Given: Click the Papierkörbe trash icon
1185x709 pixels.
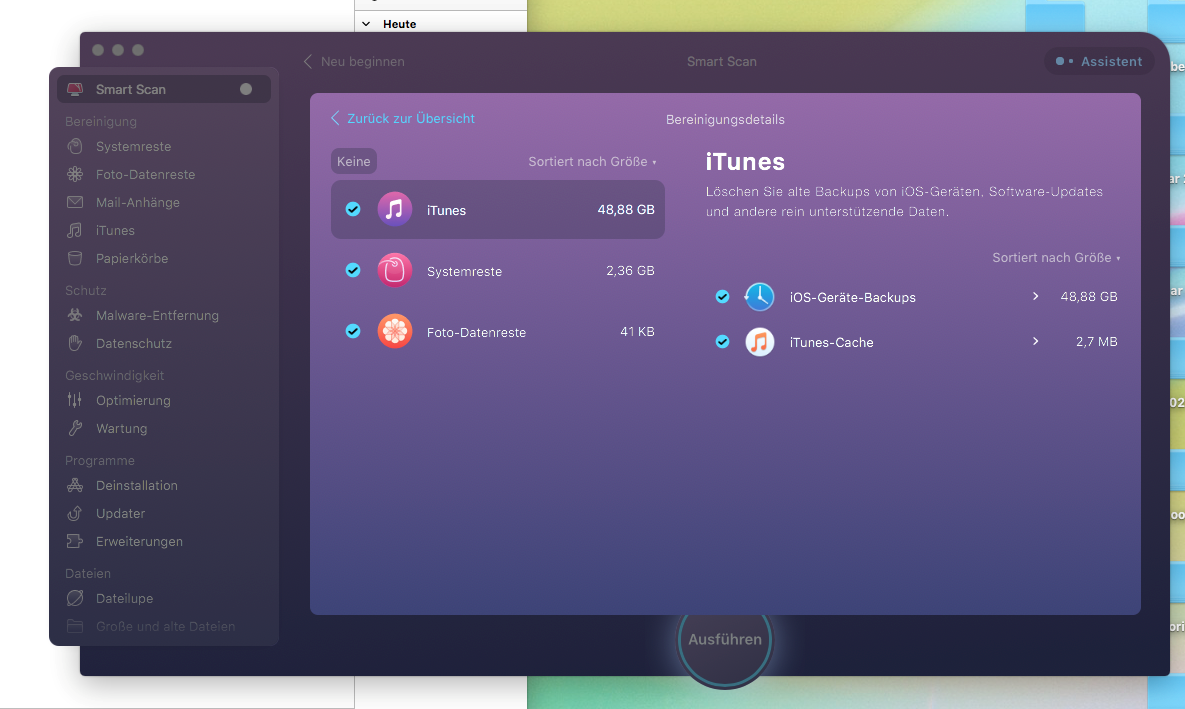Looking at the screenshot, I should point(75,258).
